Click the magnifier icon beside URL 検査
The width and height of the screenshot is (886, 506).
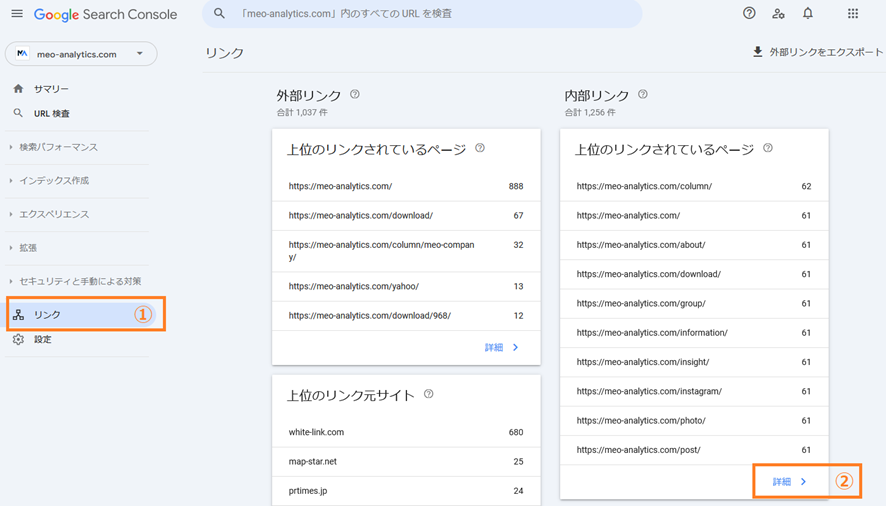pyautogui.click(x=18, y=113)
